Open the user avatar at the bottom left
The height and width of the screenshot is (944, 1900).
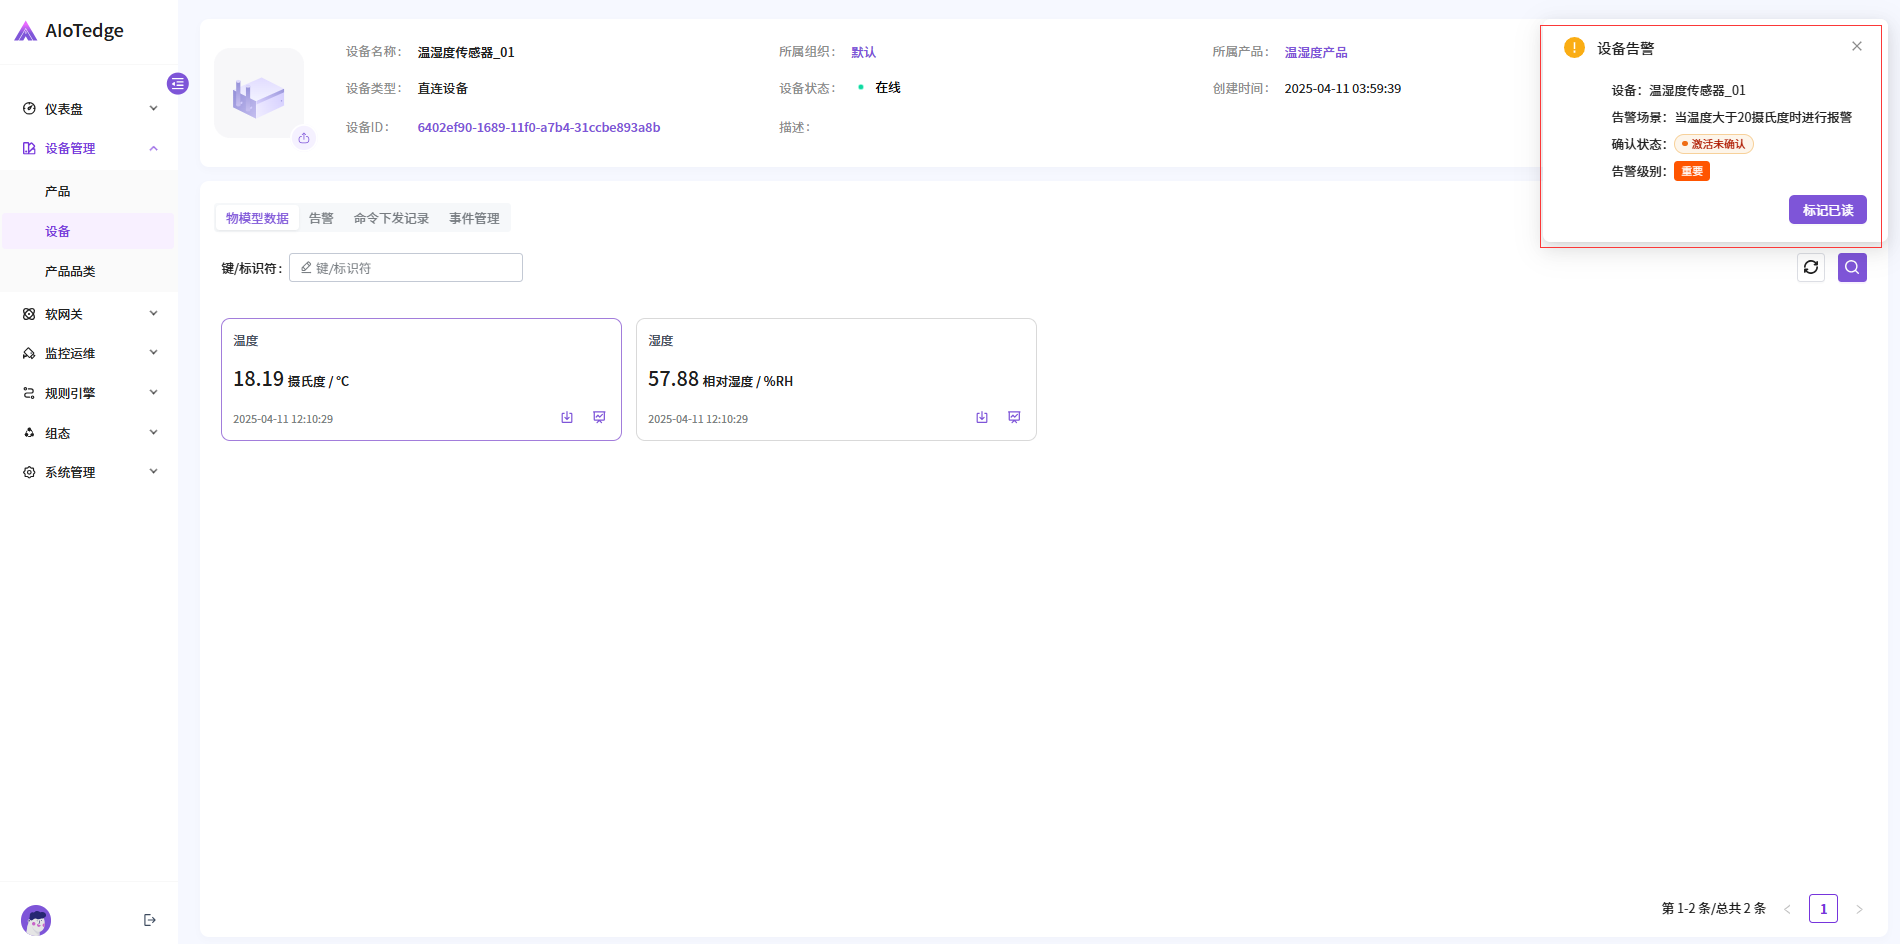tap(36, 920)
